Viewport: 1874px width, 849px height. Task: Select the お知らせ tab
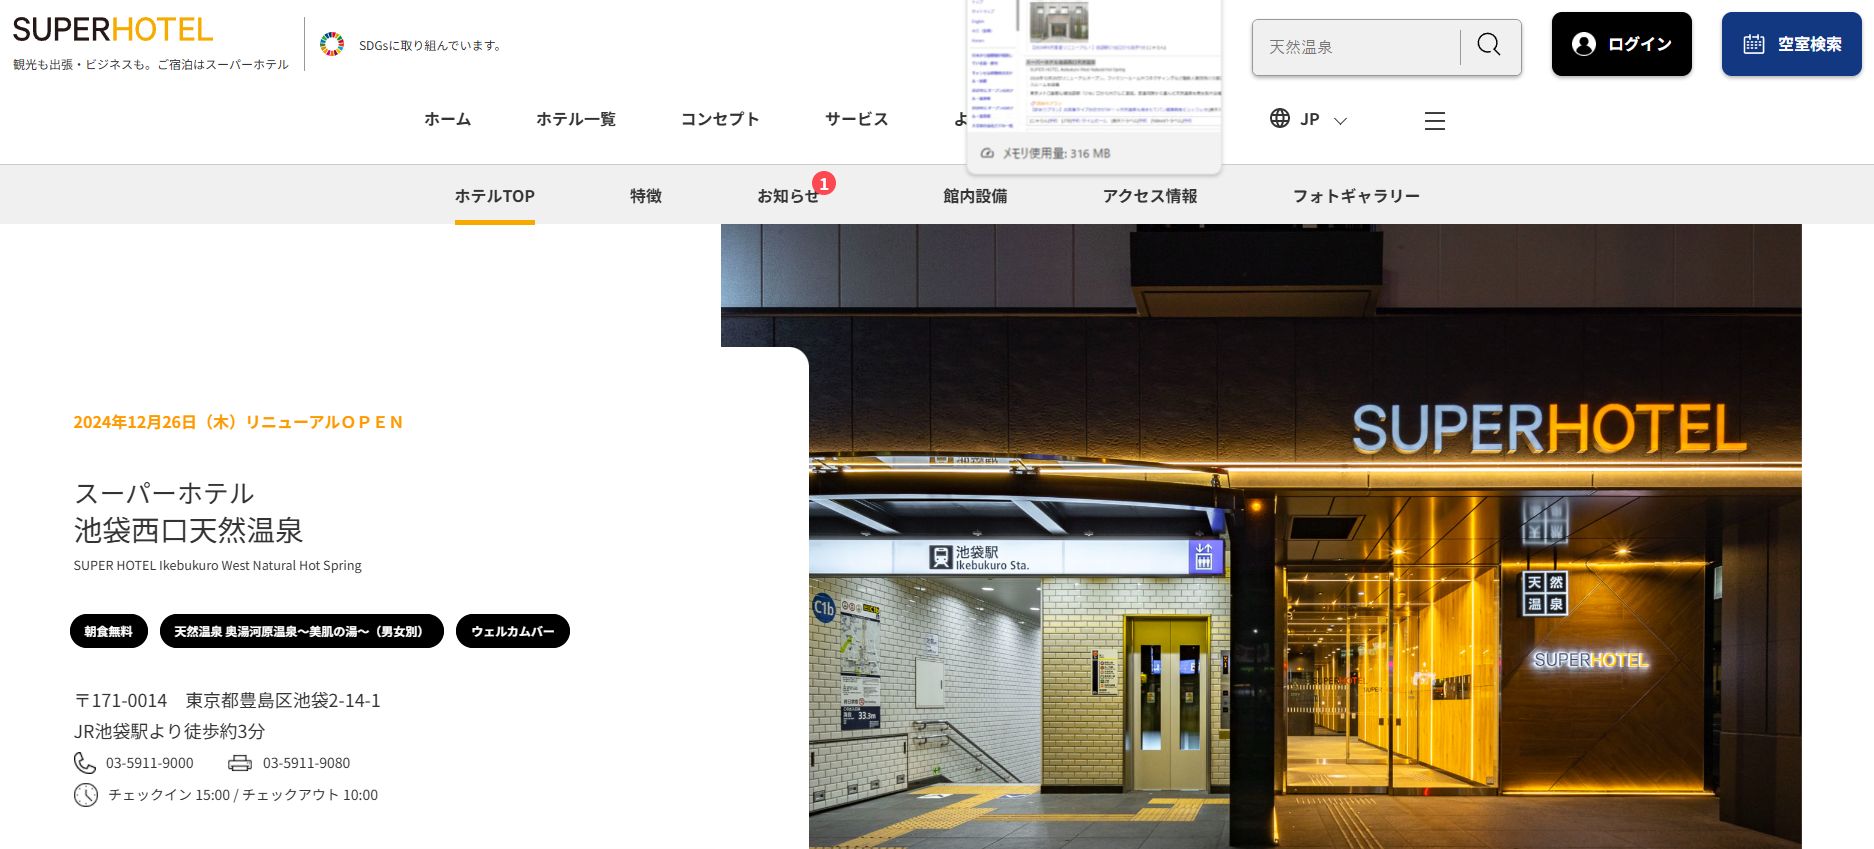tap(788, 196)
